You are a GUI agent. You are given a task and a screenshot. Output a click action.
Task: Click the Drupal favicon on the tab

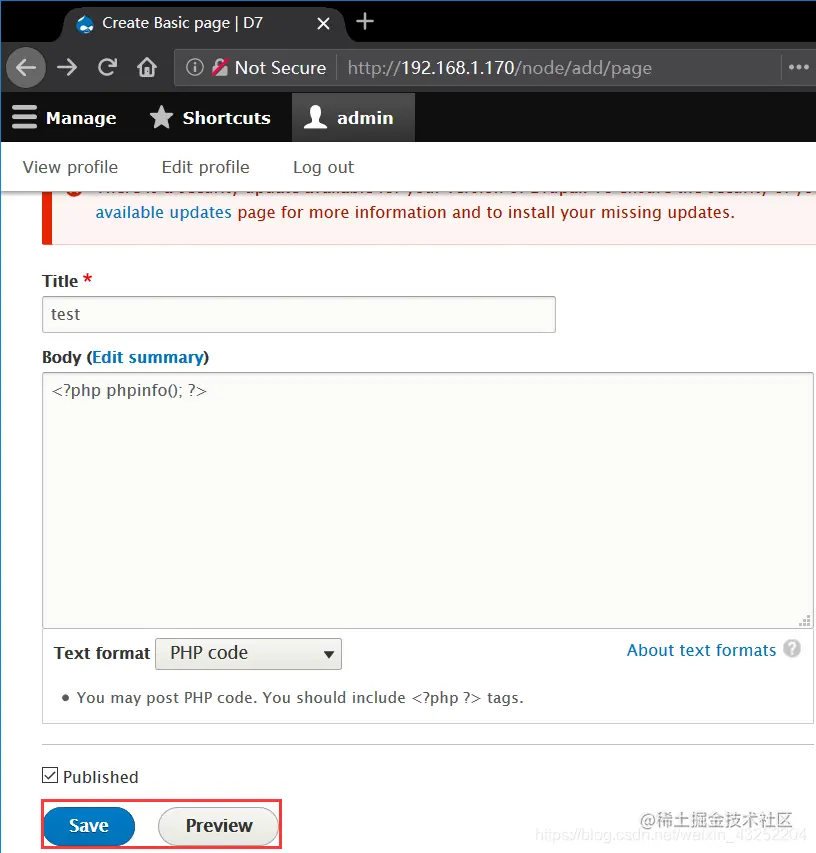coord(85,23)
